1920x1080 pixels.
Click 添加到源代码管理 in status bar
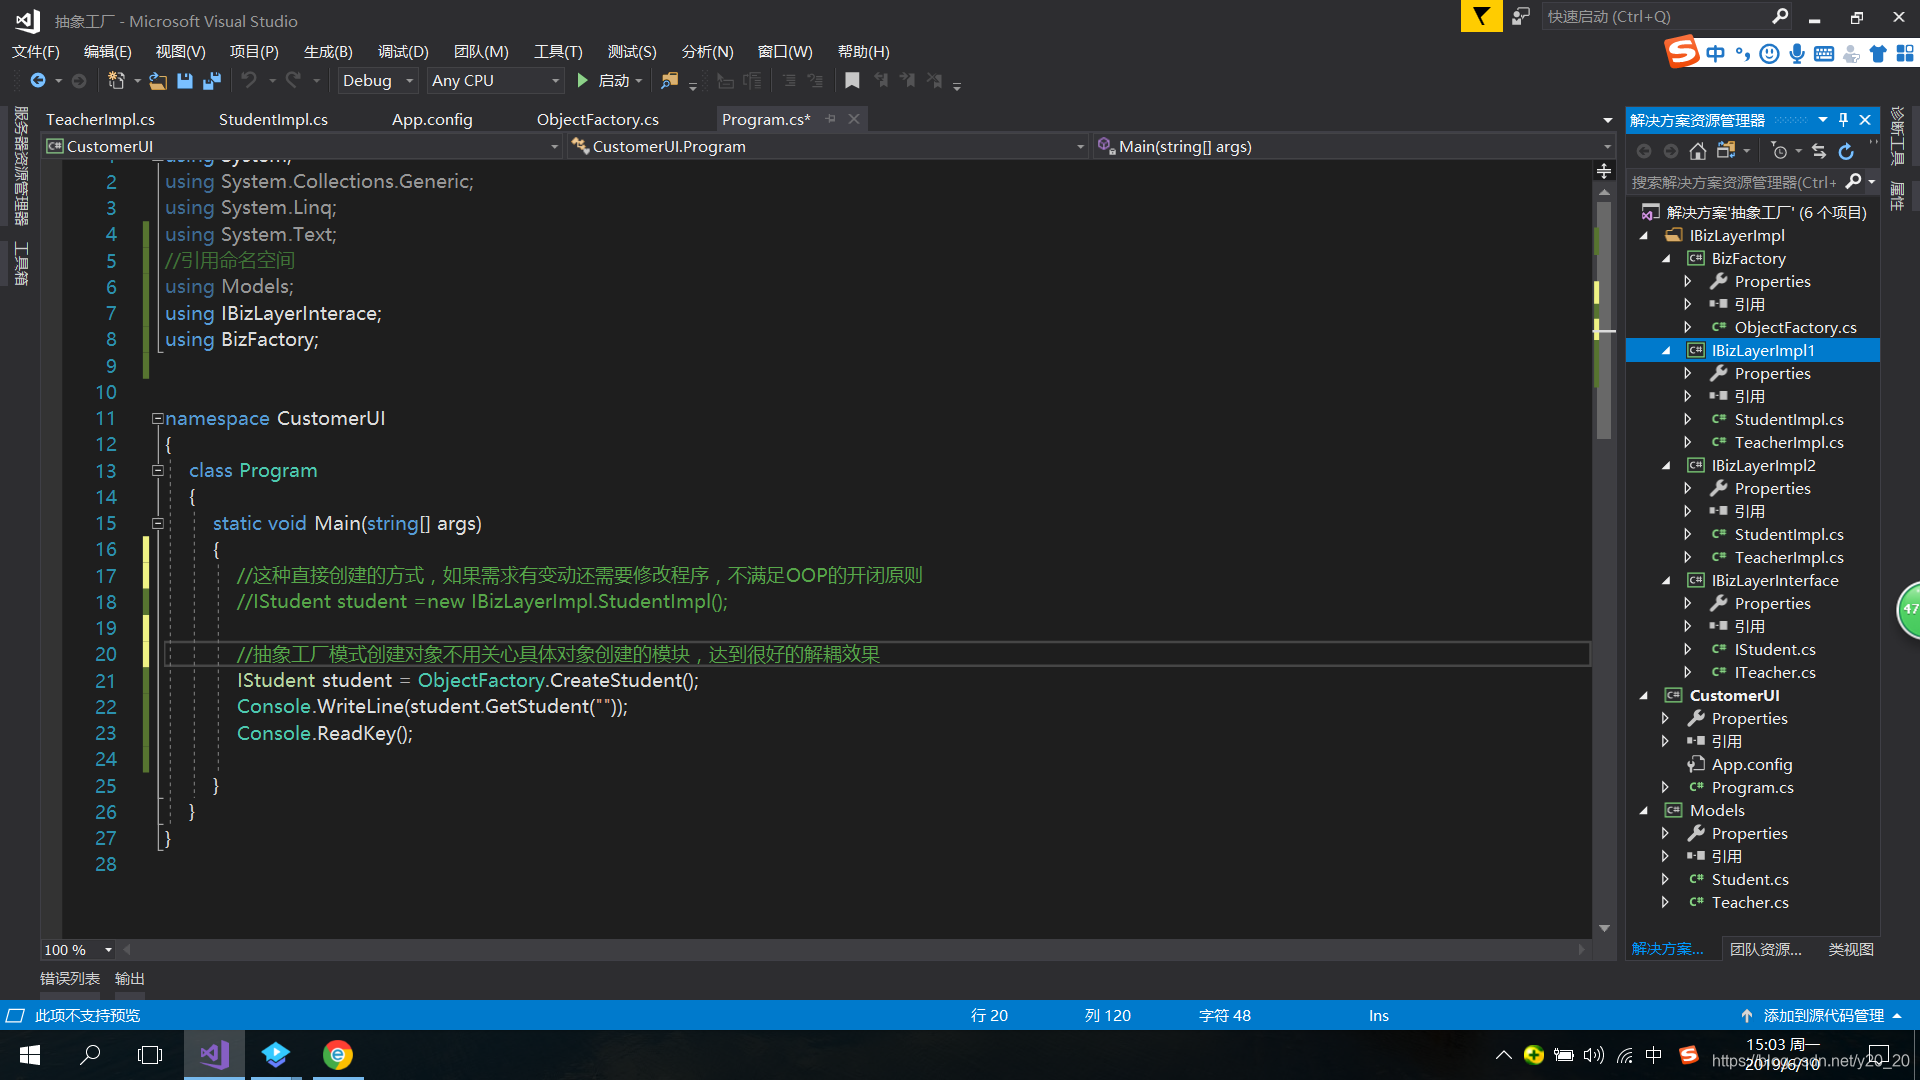coord(1822,1016)
